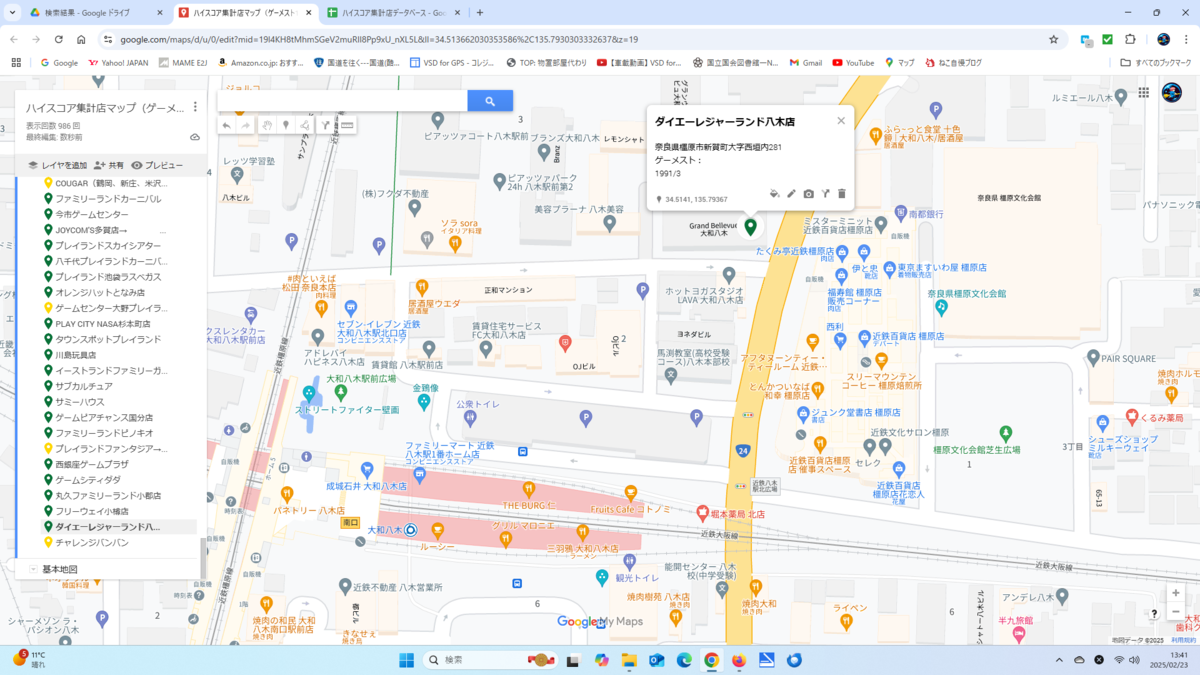Screen dimensions: 1200x675
Task: Click the Undo arrow in map toolbar
Action: pyautogui.click(x=227, y=126)
